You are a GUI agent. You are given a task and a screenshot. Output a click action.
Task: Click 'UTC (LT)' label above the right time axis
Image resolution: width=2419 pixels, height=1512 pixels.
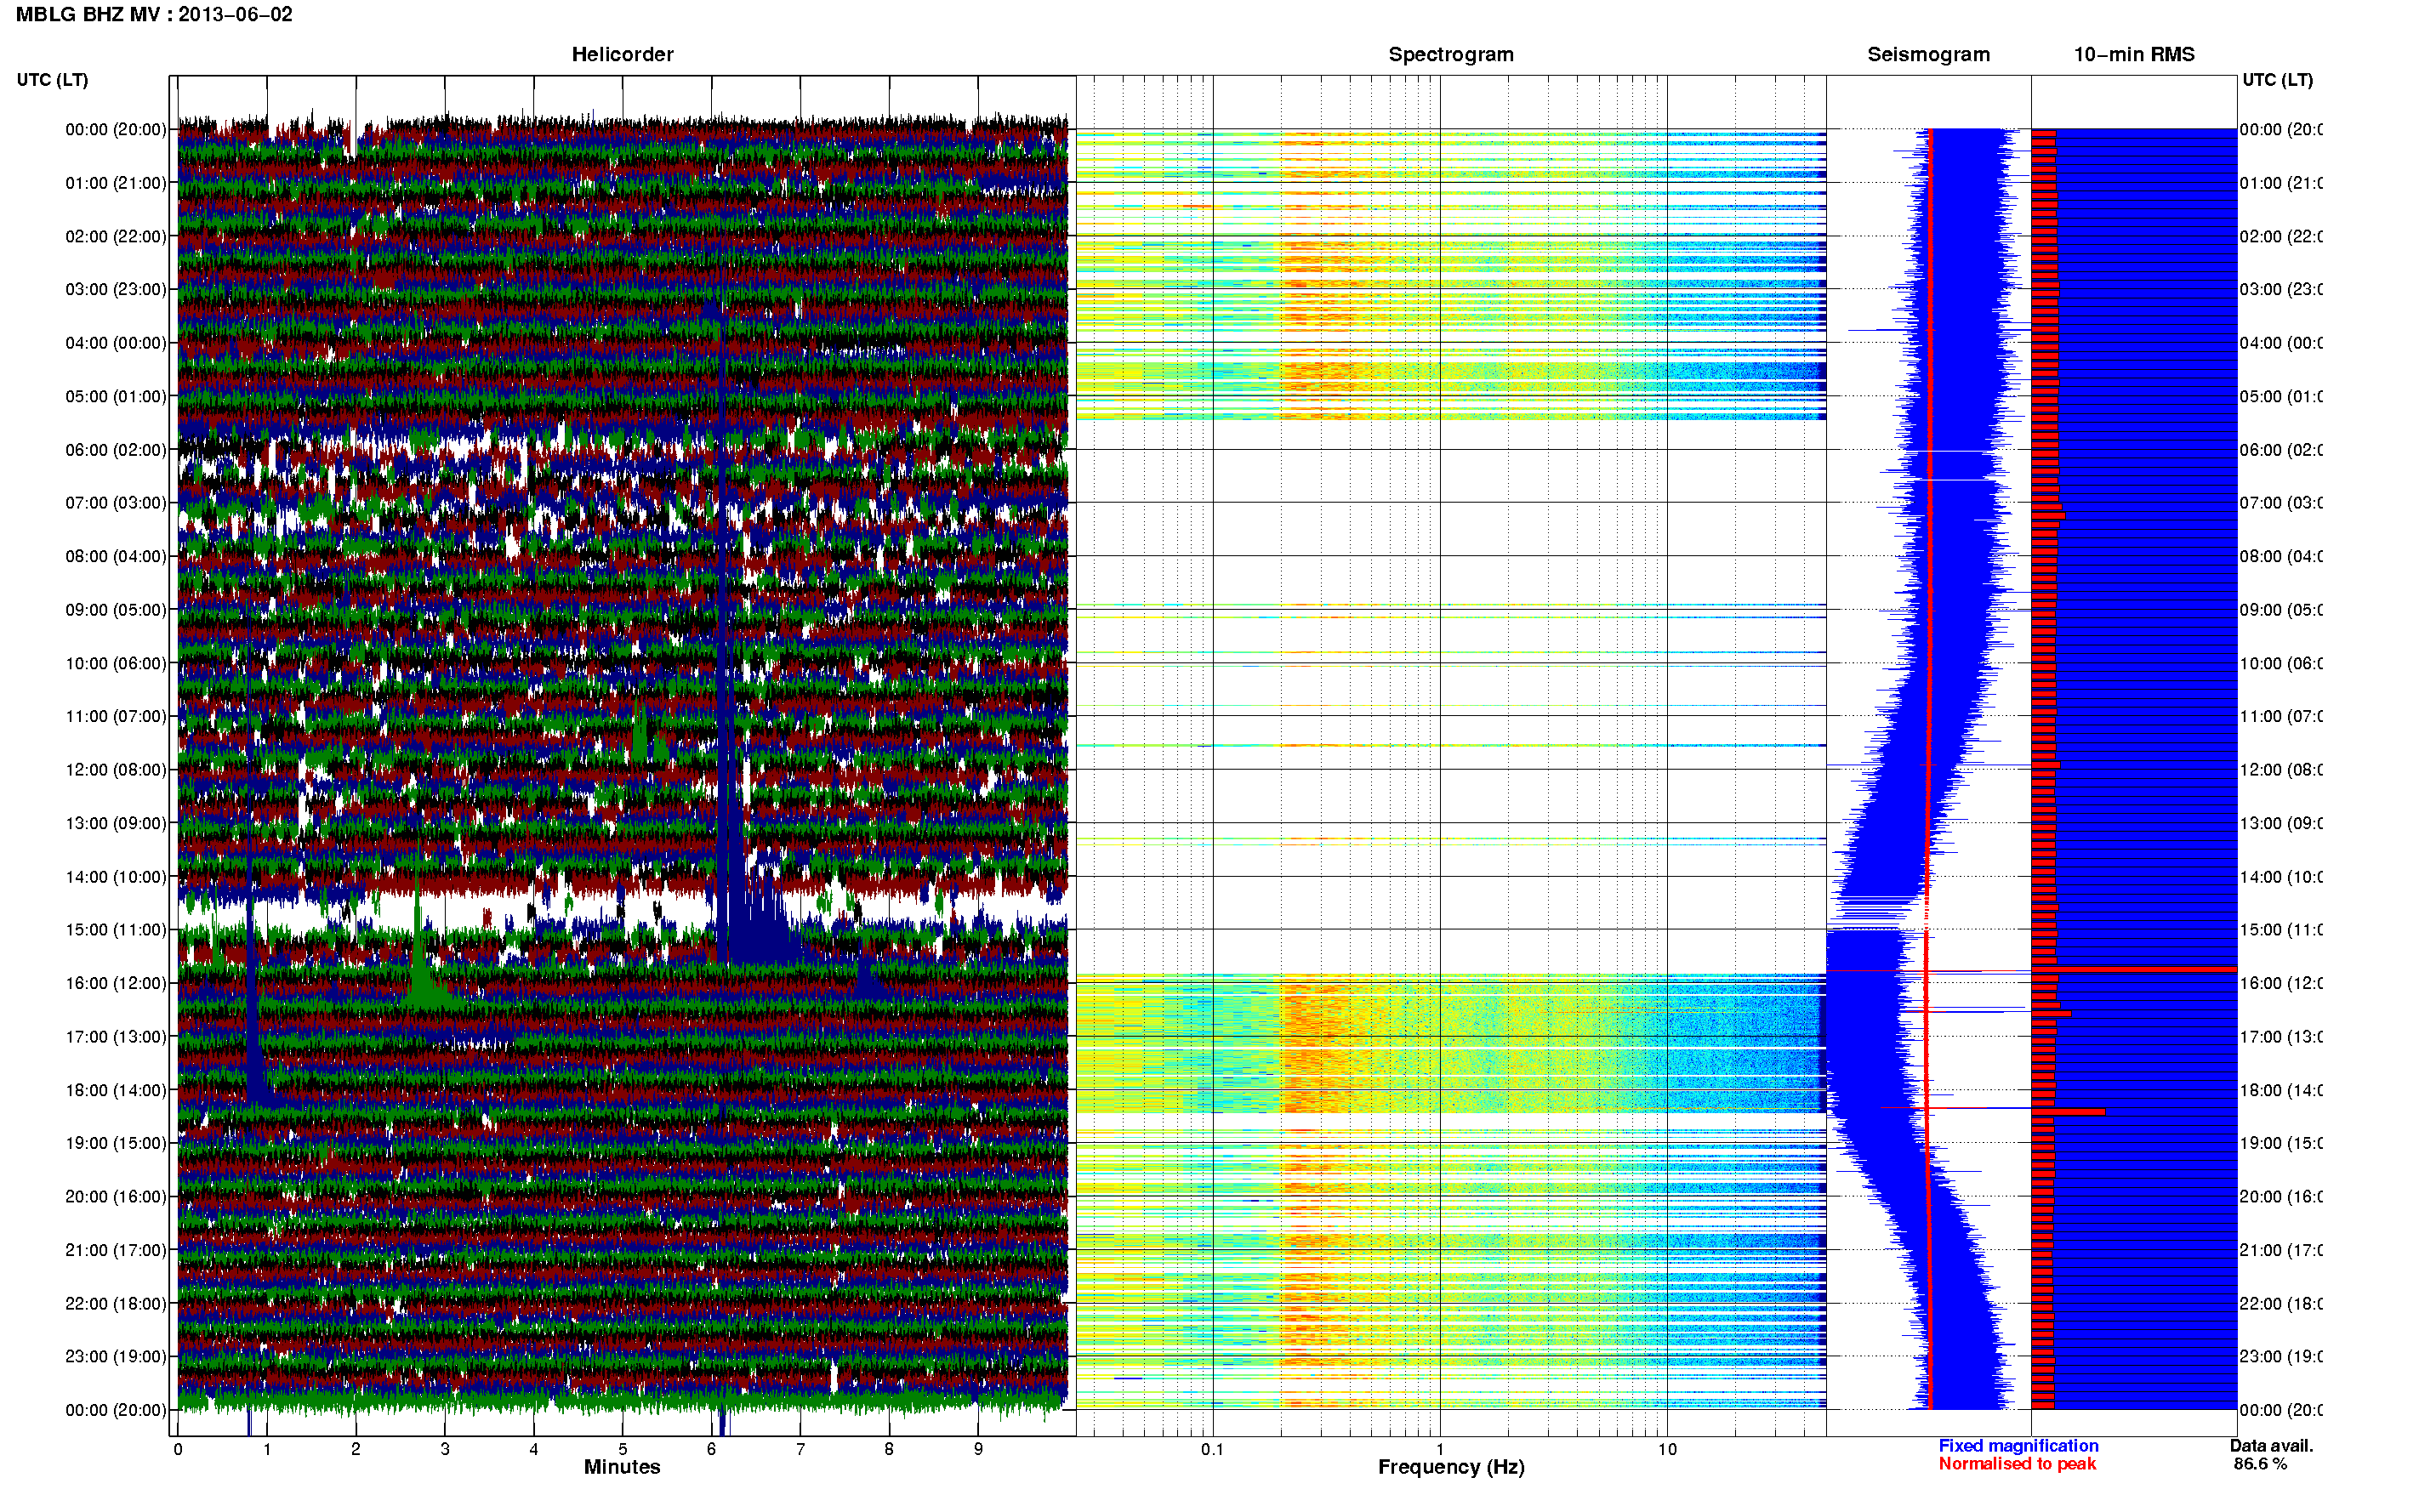coord(2277,80)
